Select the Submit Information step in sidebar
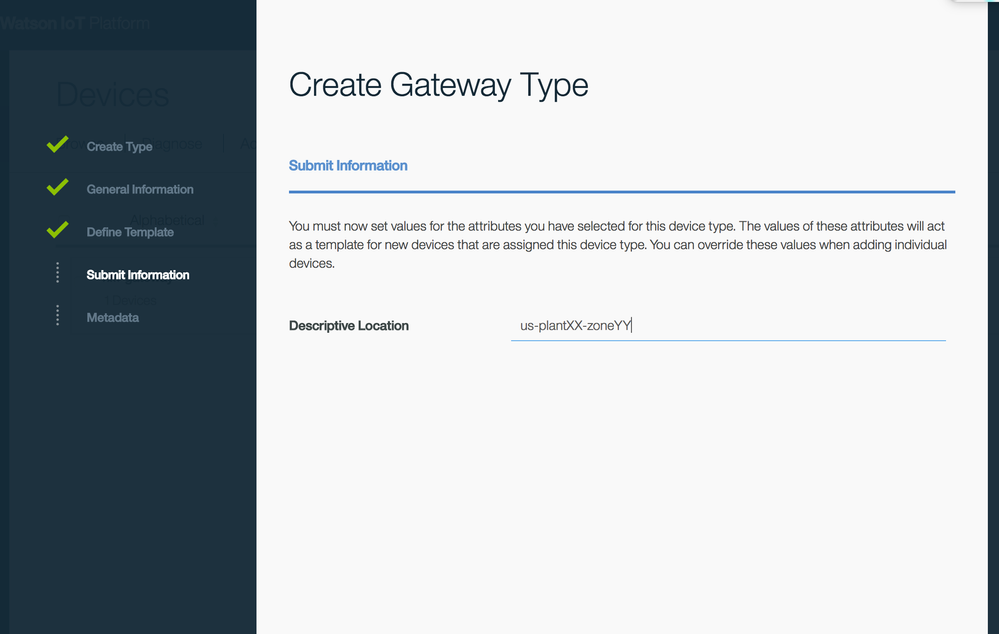 (x=138, y=275)
